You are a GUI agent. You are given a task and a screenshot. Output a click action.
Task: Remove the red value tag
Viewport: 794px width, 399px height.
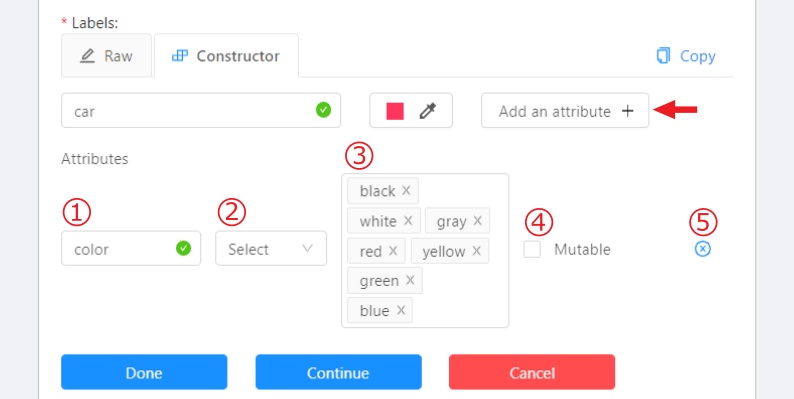click(393, 251)
